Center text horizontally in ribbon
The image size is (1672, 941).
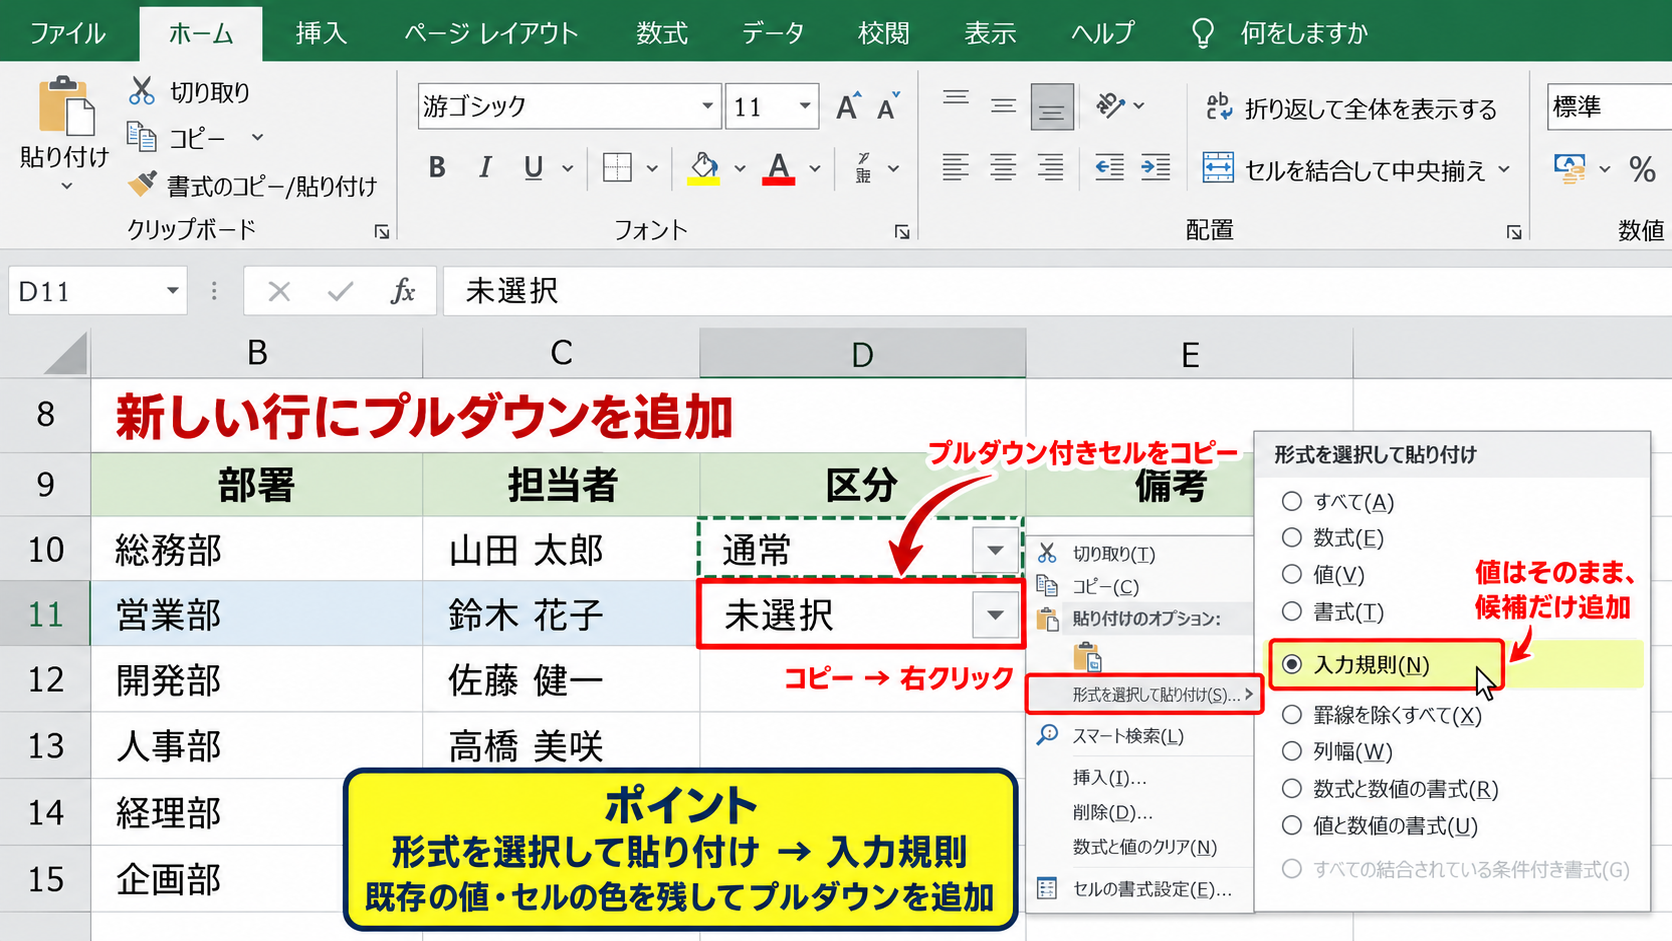[x=1003, y=167]
